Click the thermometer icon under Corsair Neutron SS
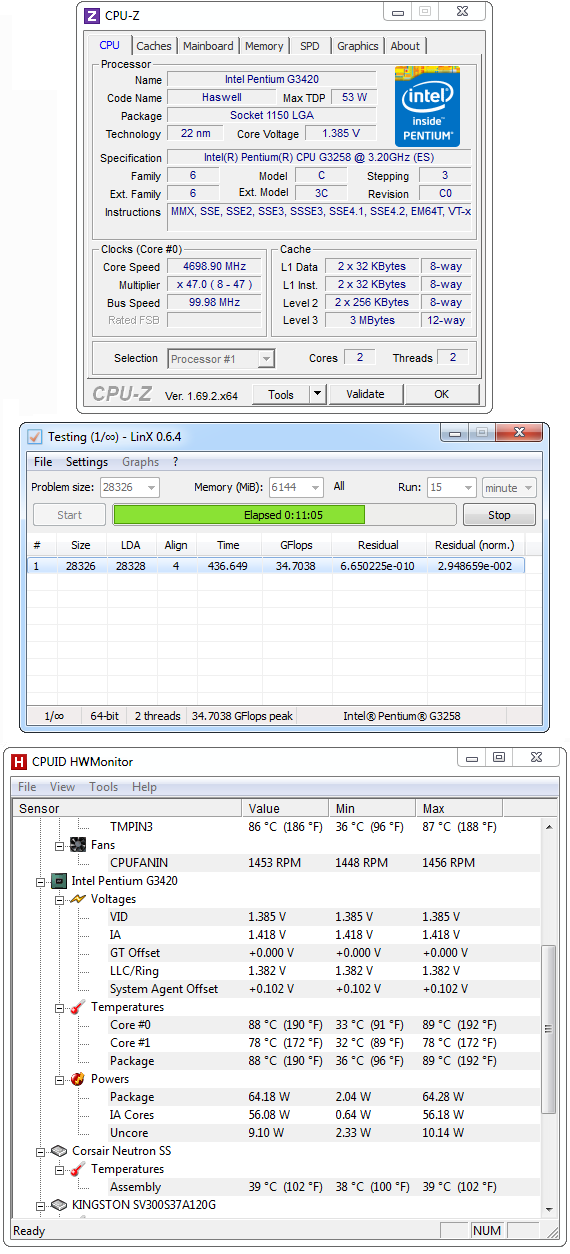570x1254 pixels. point(78,1169)
